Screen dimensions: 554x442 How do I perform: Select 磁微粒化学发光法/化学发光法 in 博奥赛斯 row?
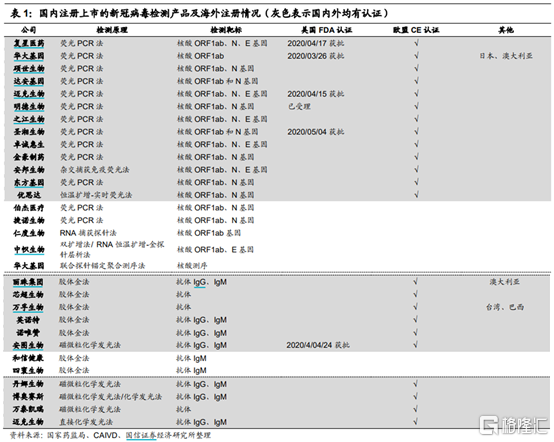click(111, 397)
